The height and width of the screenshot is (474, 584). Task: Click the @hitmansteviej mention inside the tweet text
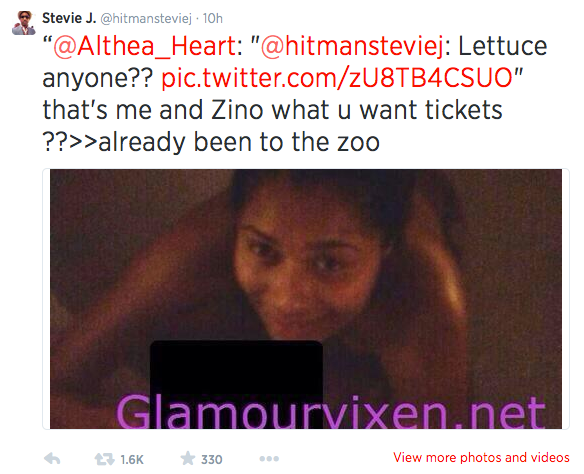(x=352, y=47)
